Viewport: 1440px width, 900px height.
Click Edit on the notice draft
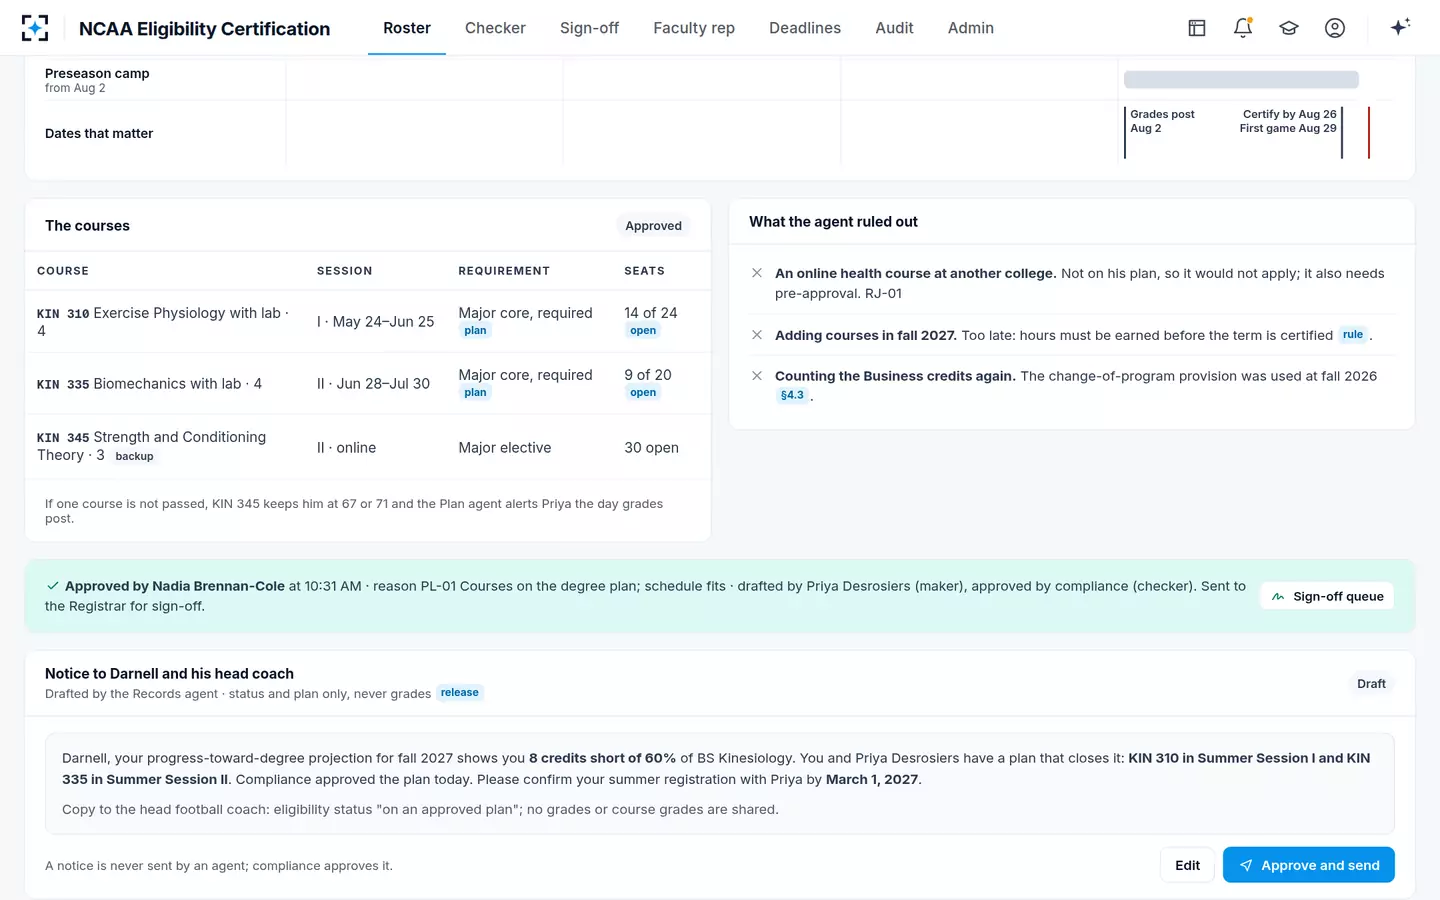[x=1188, y=865]
